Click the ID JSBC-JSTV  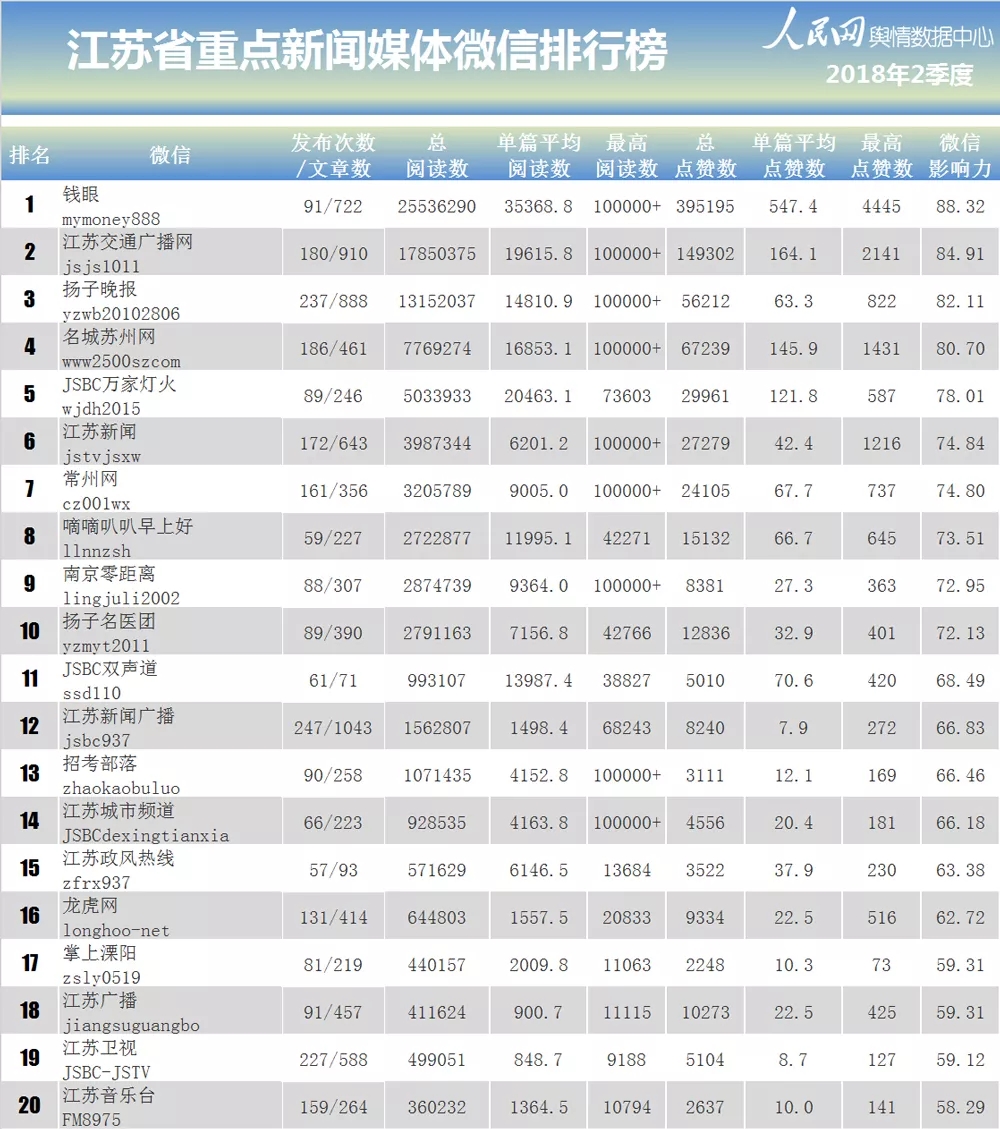[x=106, y=1074]
